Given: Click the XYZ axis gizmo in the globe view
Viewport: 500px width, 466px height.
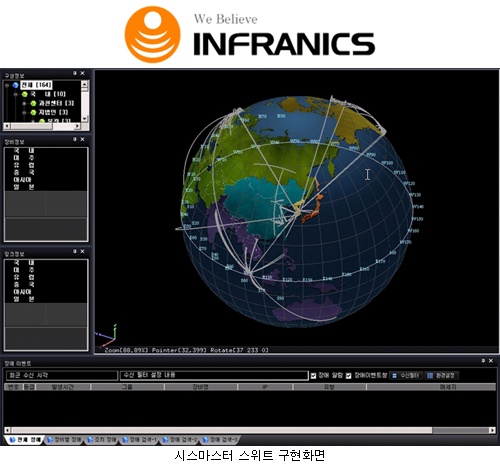Looking at the screenshot, I should click(107, 336).
